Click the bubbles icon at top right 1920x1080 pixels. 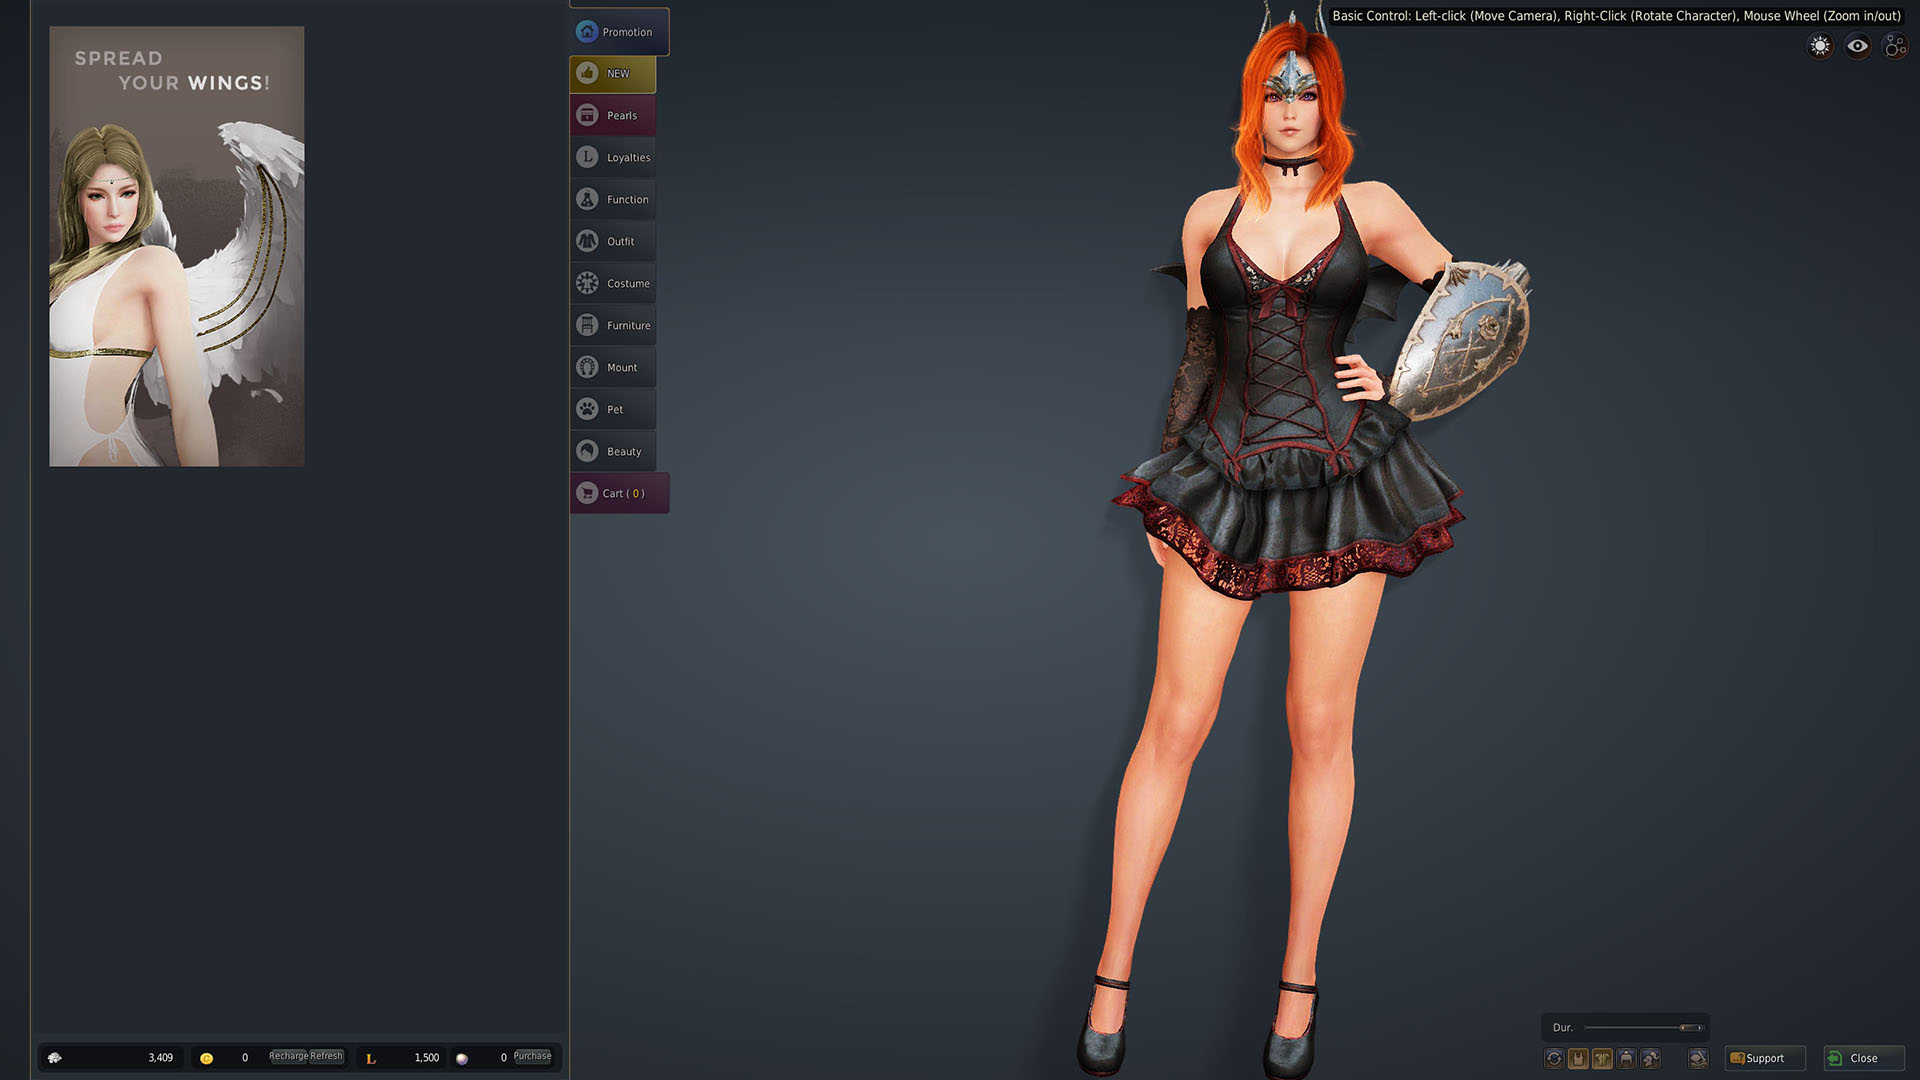click(1895, 46)
